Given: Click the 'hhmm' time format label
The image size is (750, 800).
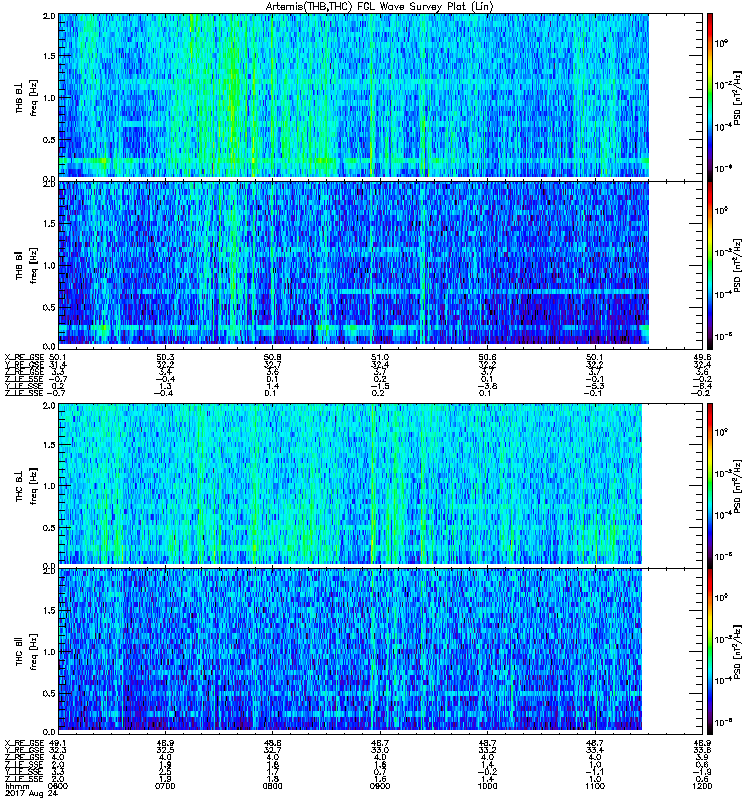Looking at the screenshot, I should tap(17, 786).
